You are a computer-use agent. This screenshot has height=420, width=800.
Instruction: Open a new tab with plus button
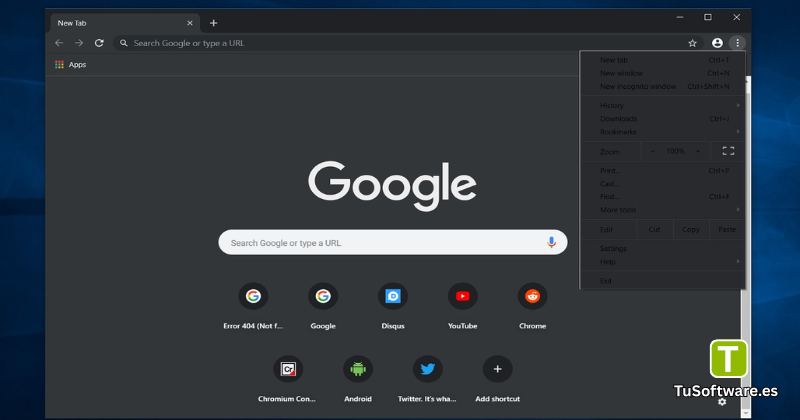tap(214, 23)
